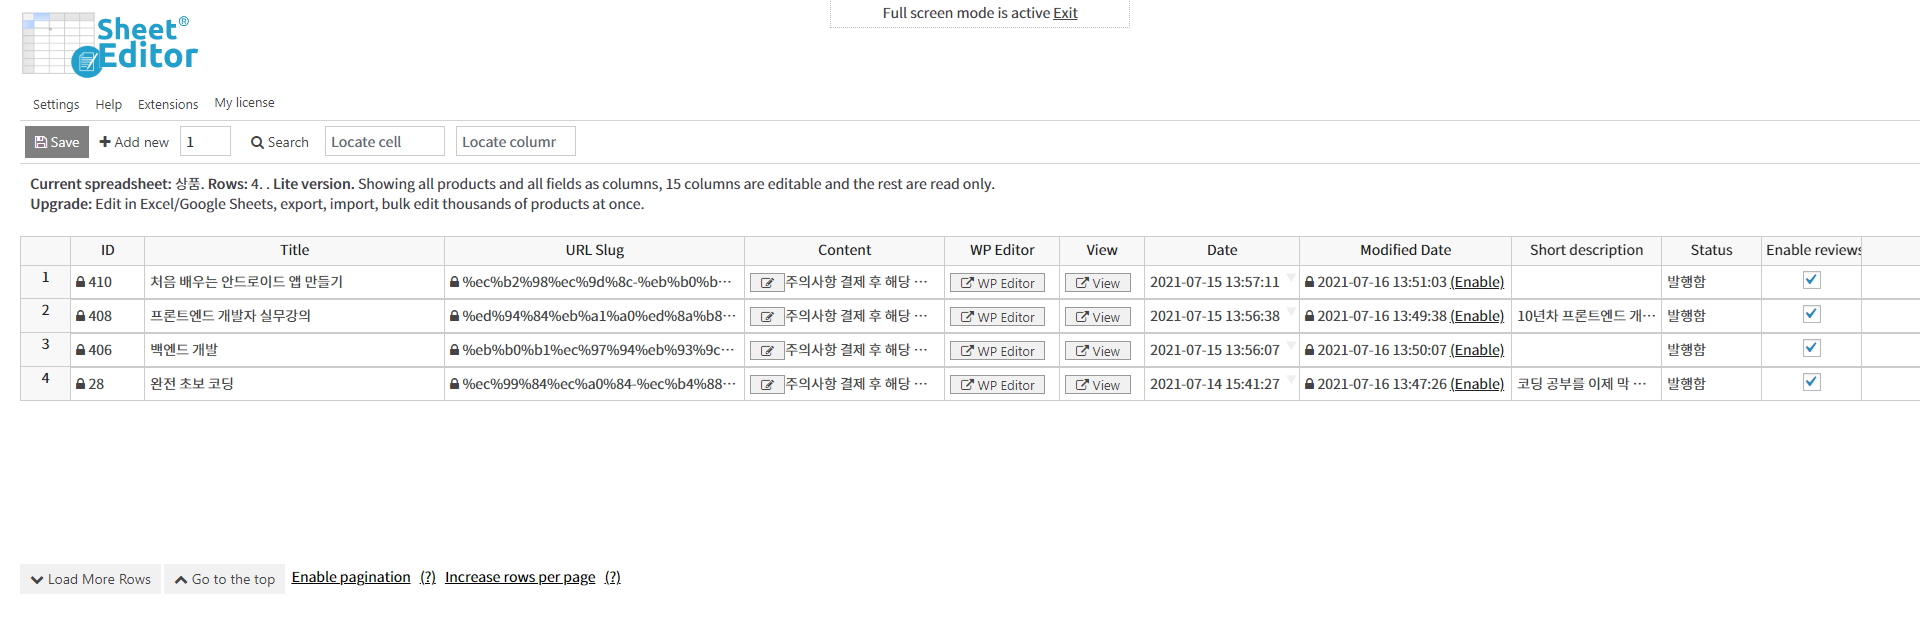This screenshot has width=1920, height=637.
Task: Click Increase rows per page link
Action: (520, 577)
